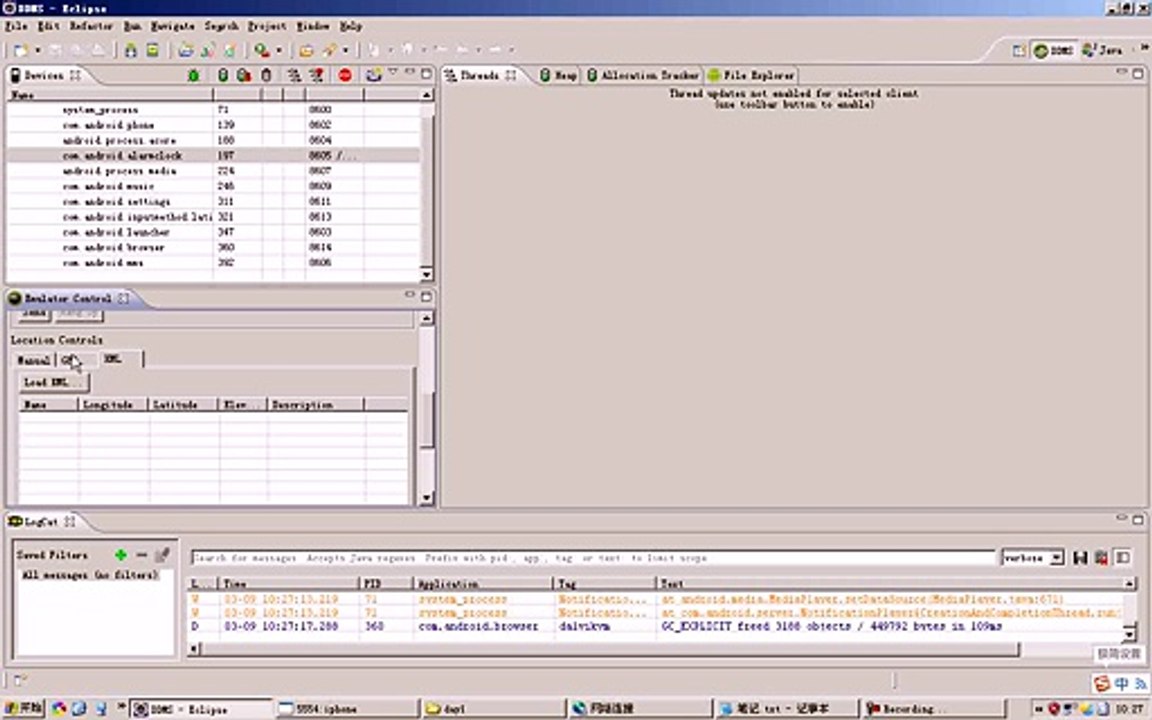Screen dimensions: 1152x720
Task: Click in the LogCat search messages field
Action: (593, 558)
